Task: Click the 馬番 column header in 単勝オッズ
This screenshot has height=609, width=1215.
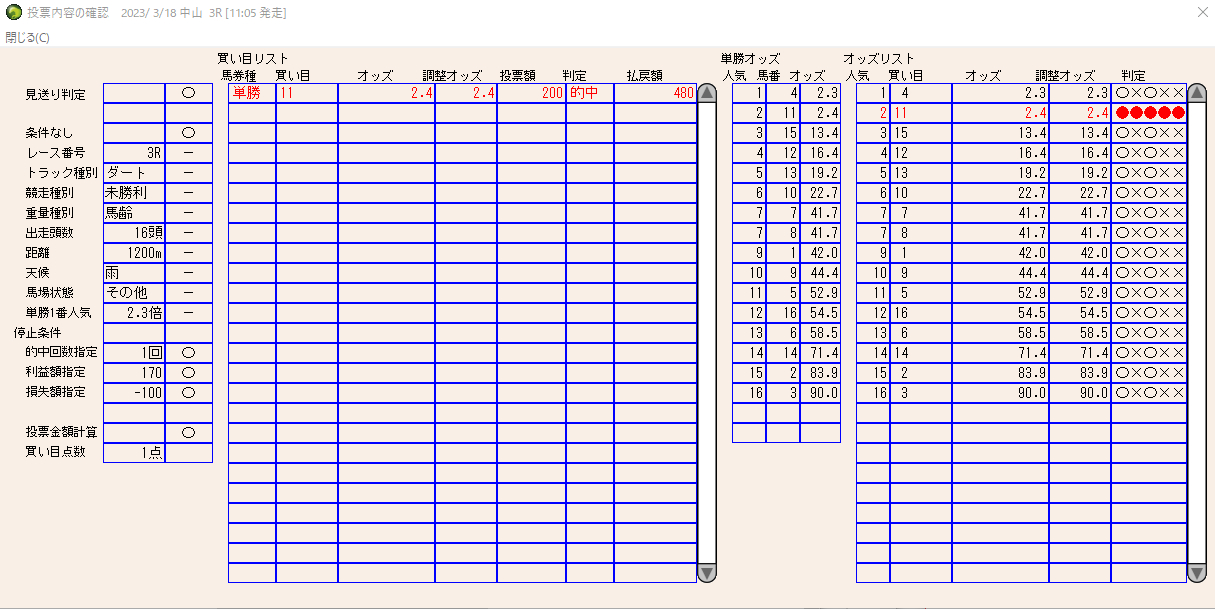Action: 768,76
